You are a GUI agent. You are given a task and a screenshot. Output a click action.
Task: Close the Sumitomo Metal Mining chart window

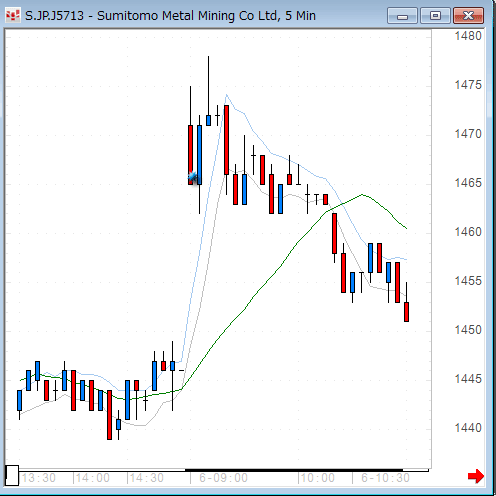coord(468,16)
